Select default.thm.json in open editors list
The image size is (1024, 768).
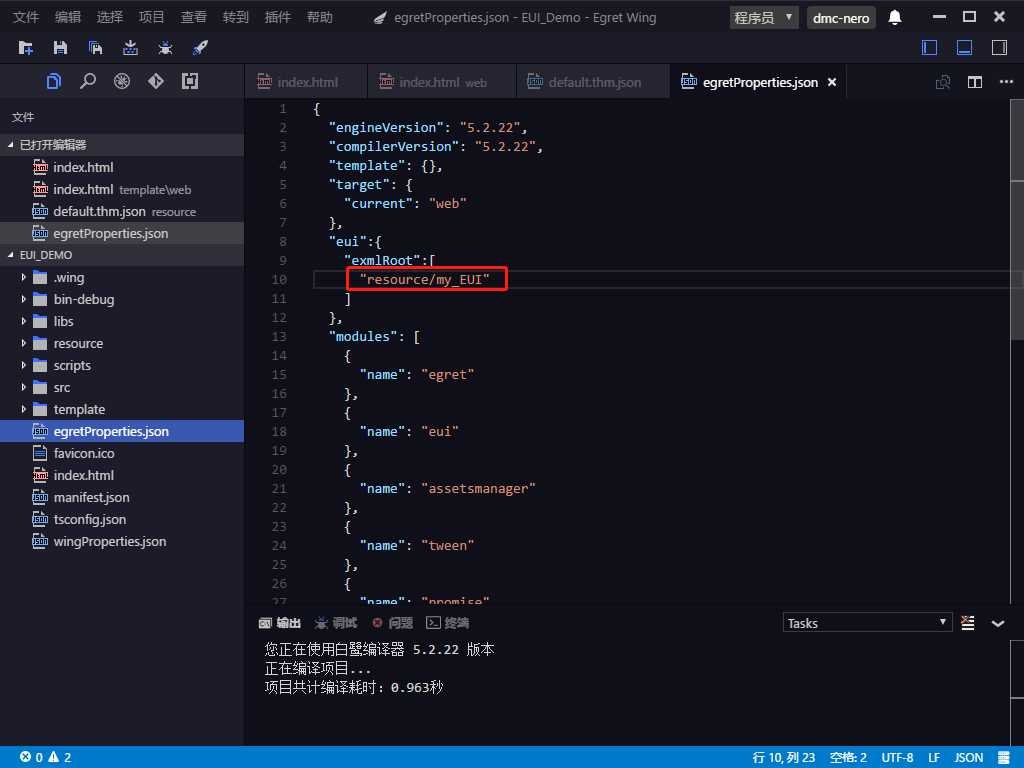pos(121,212)
